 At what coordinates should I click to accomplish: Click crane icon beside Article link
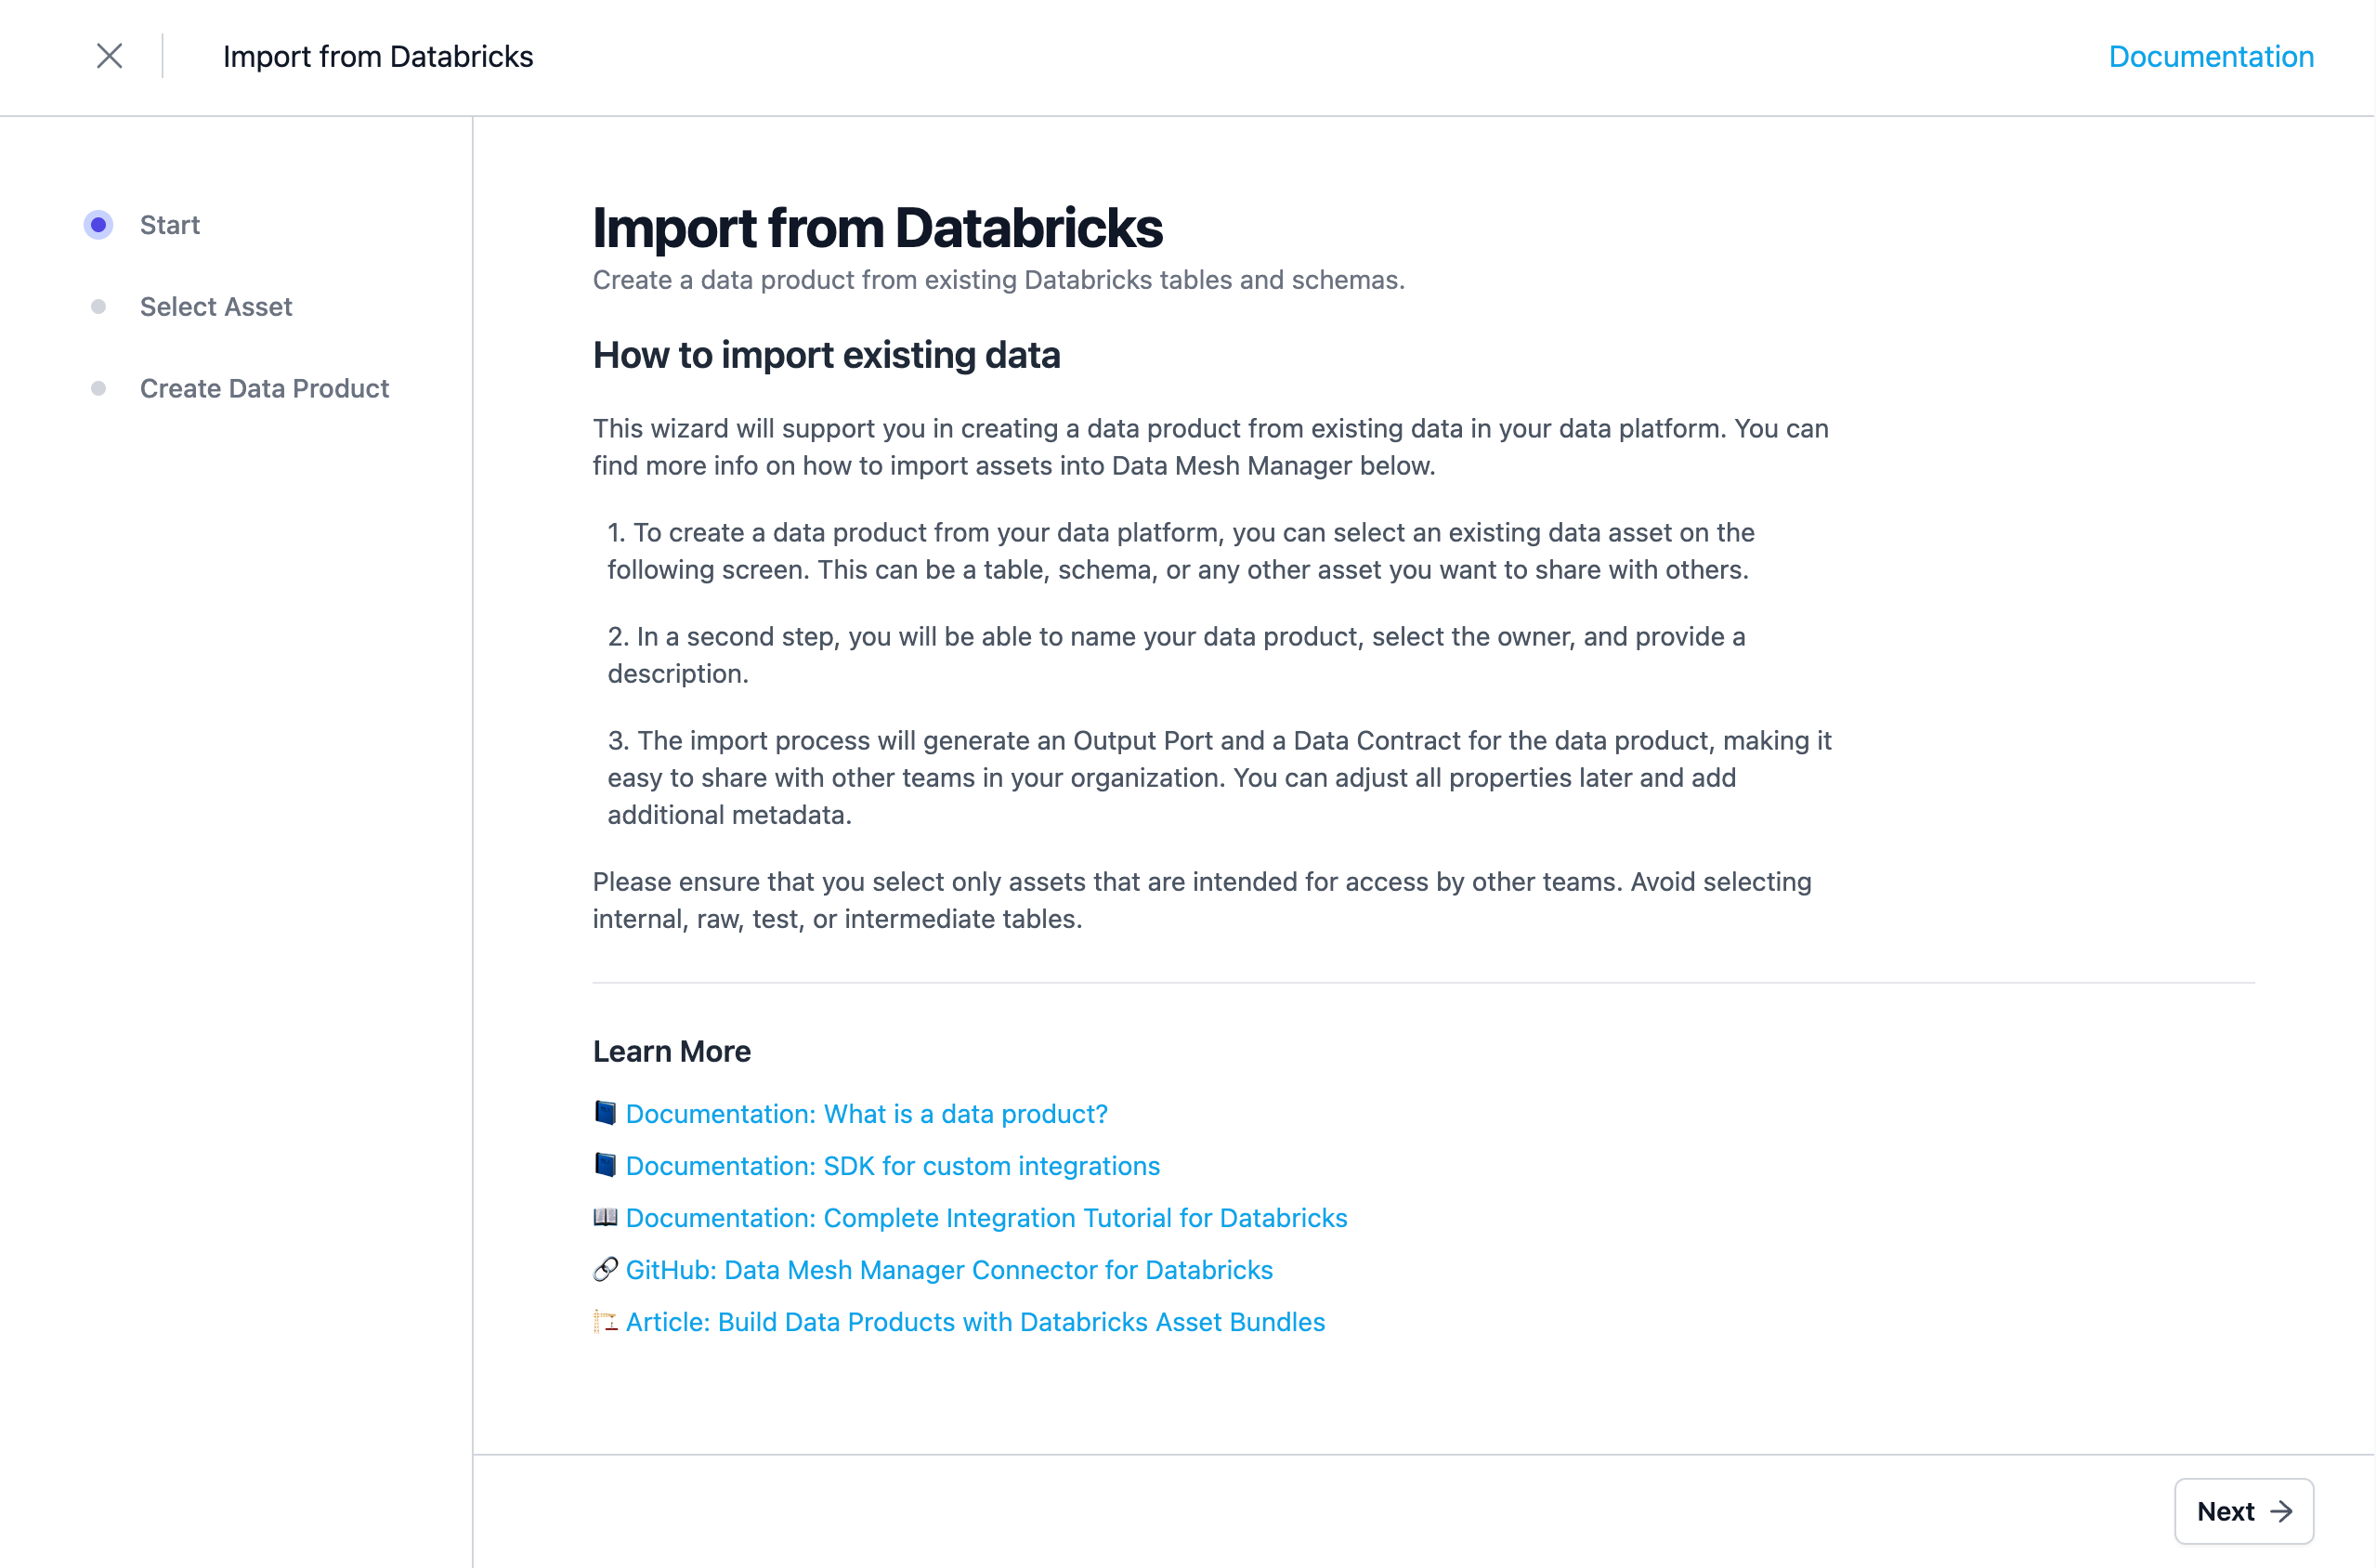(x=605, y=1321)
